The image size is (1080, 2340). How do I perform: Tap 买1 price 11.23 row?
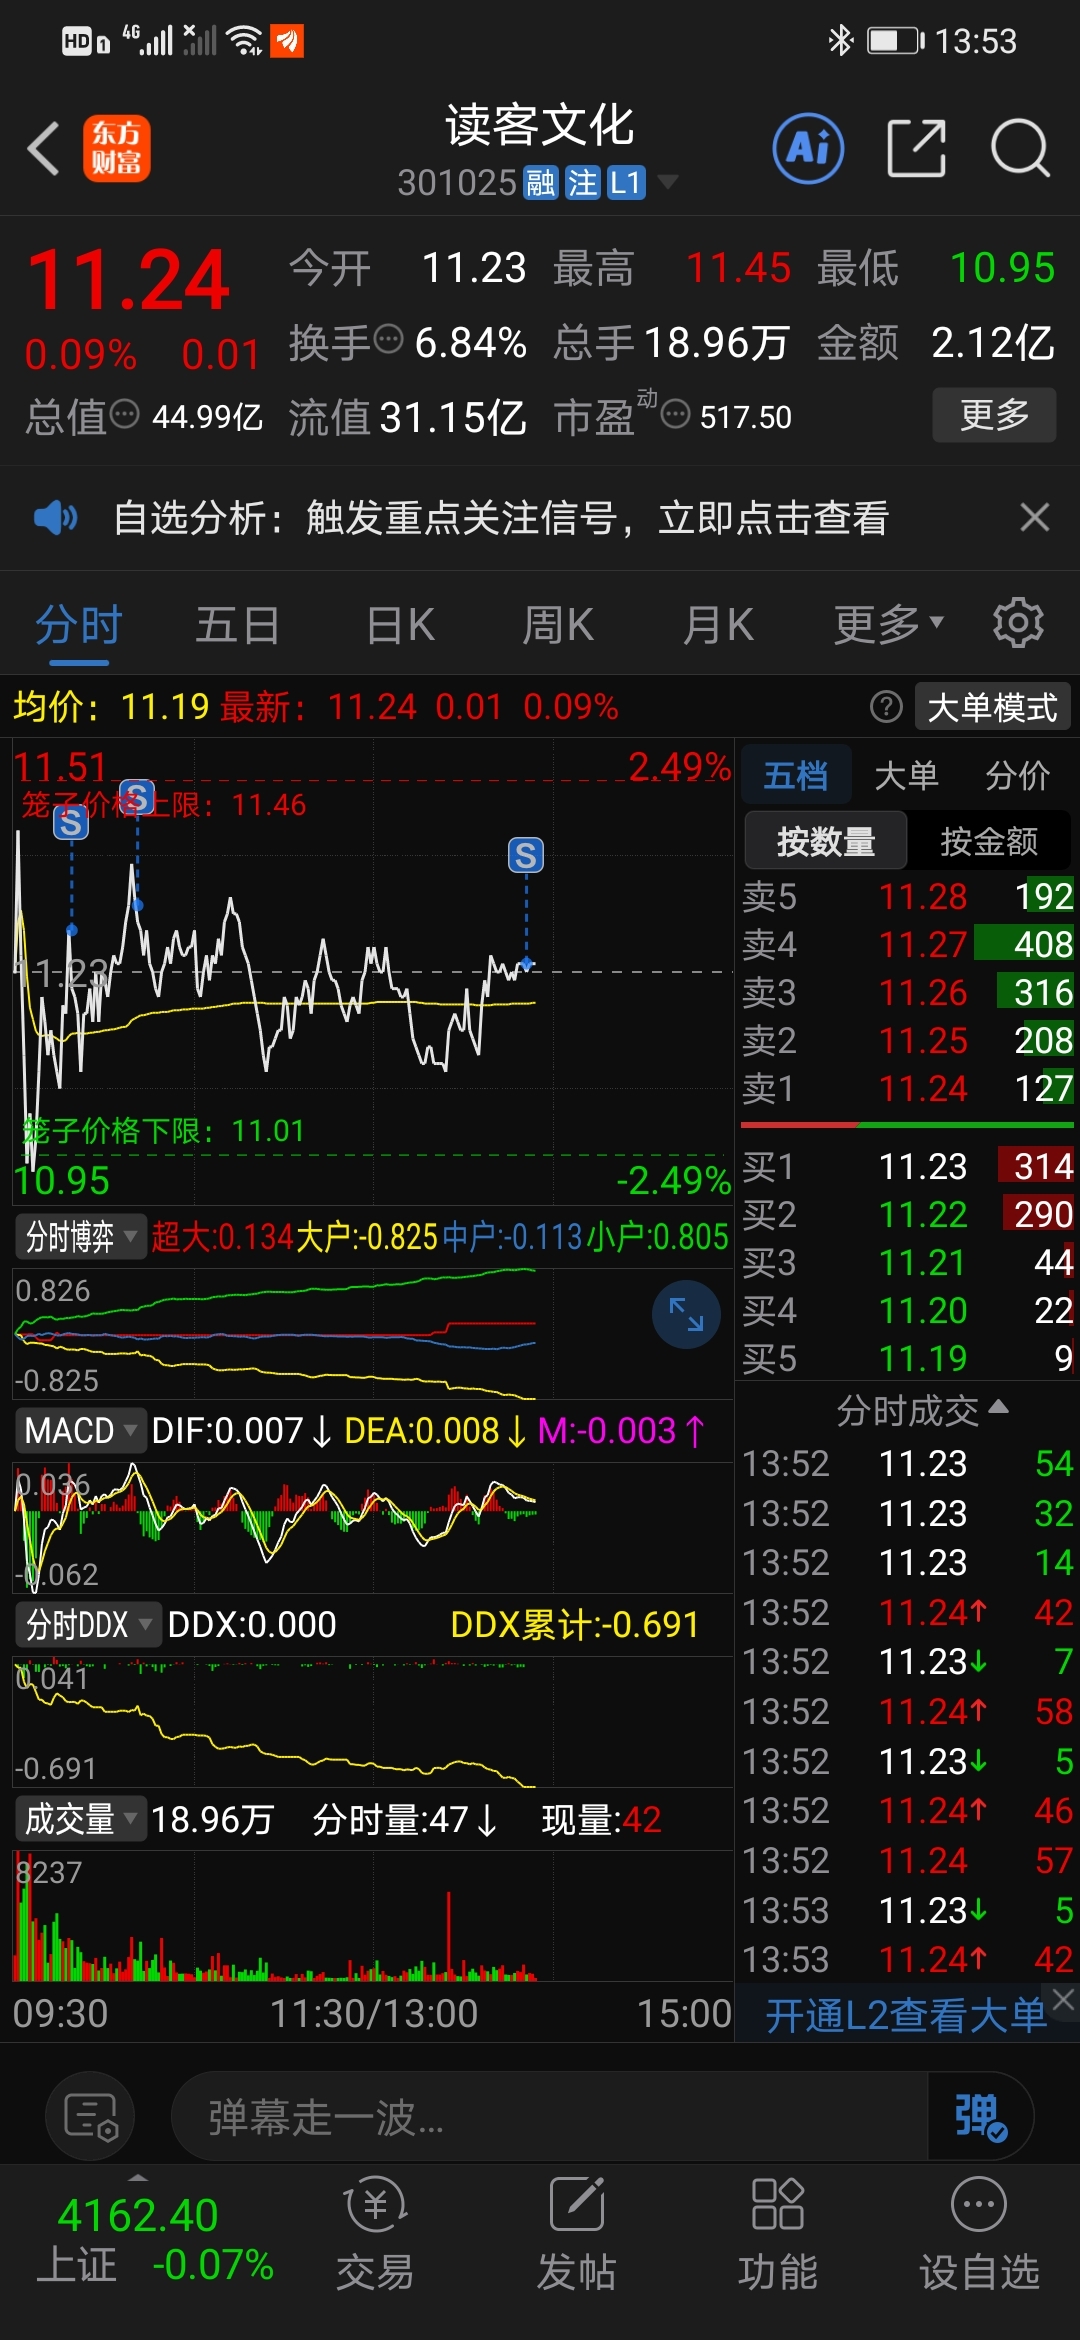(x=908, y=1166)
